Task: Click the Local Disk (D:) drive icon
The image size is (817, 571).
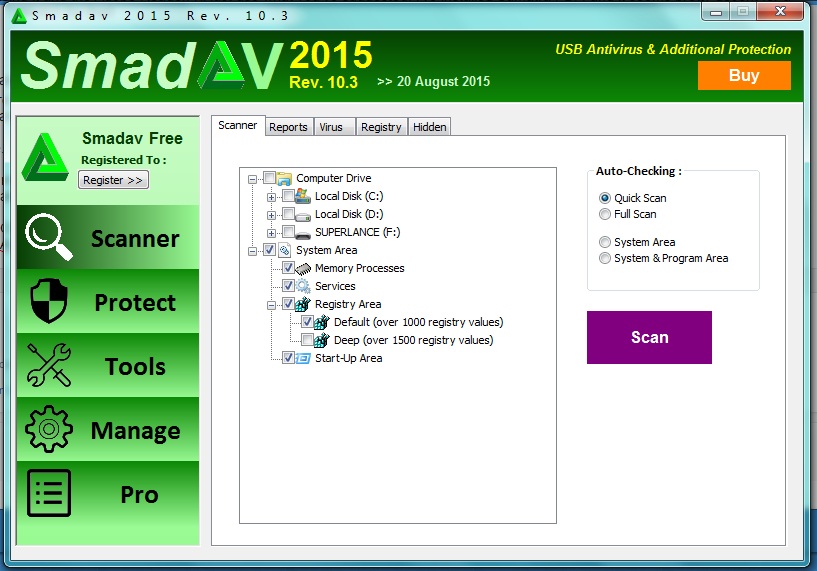Action: (303, 215)
